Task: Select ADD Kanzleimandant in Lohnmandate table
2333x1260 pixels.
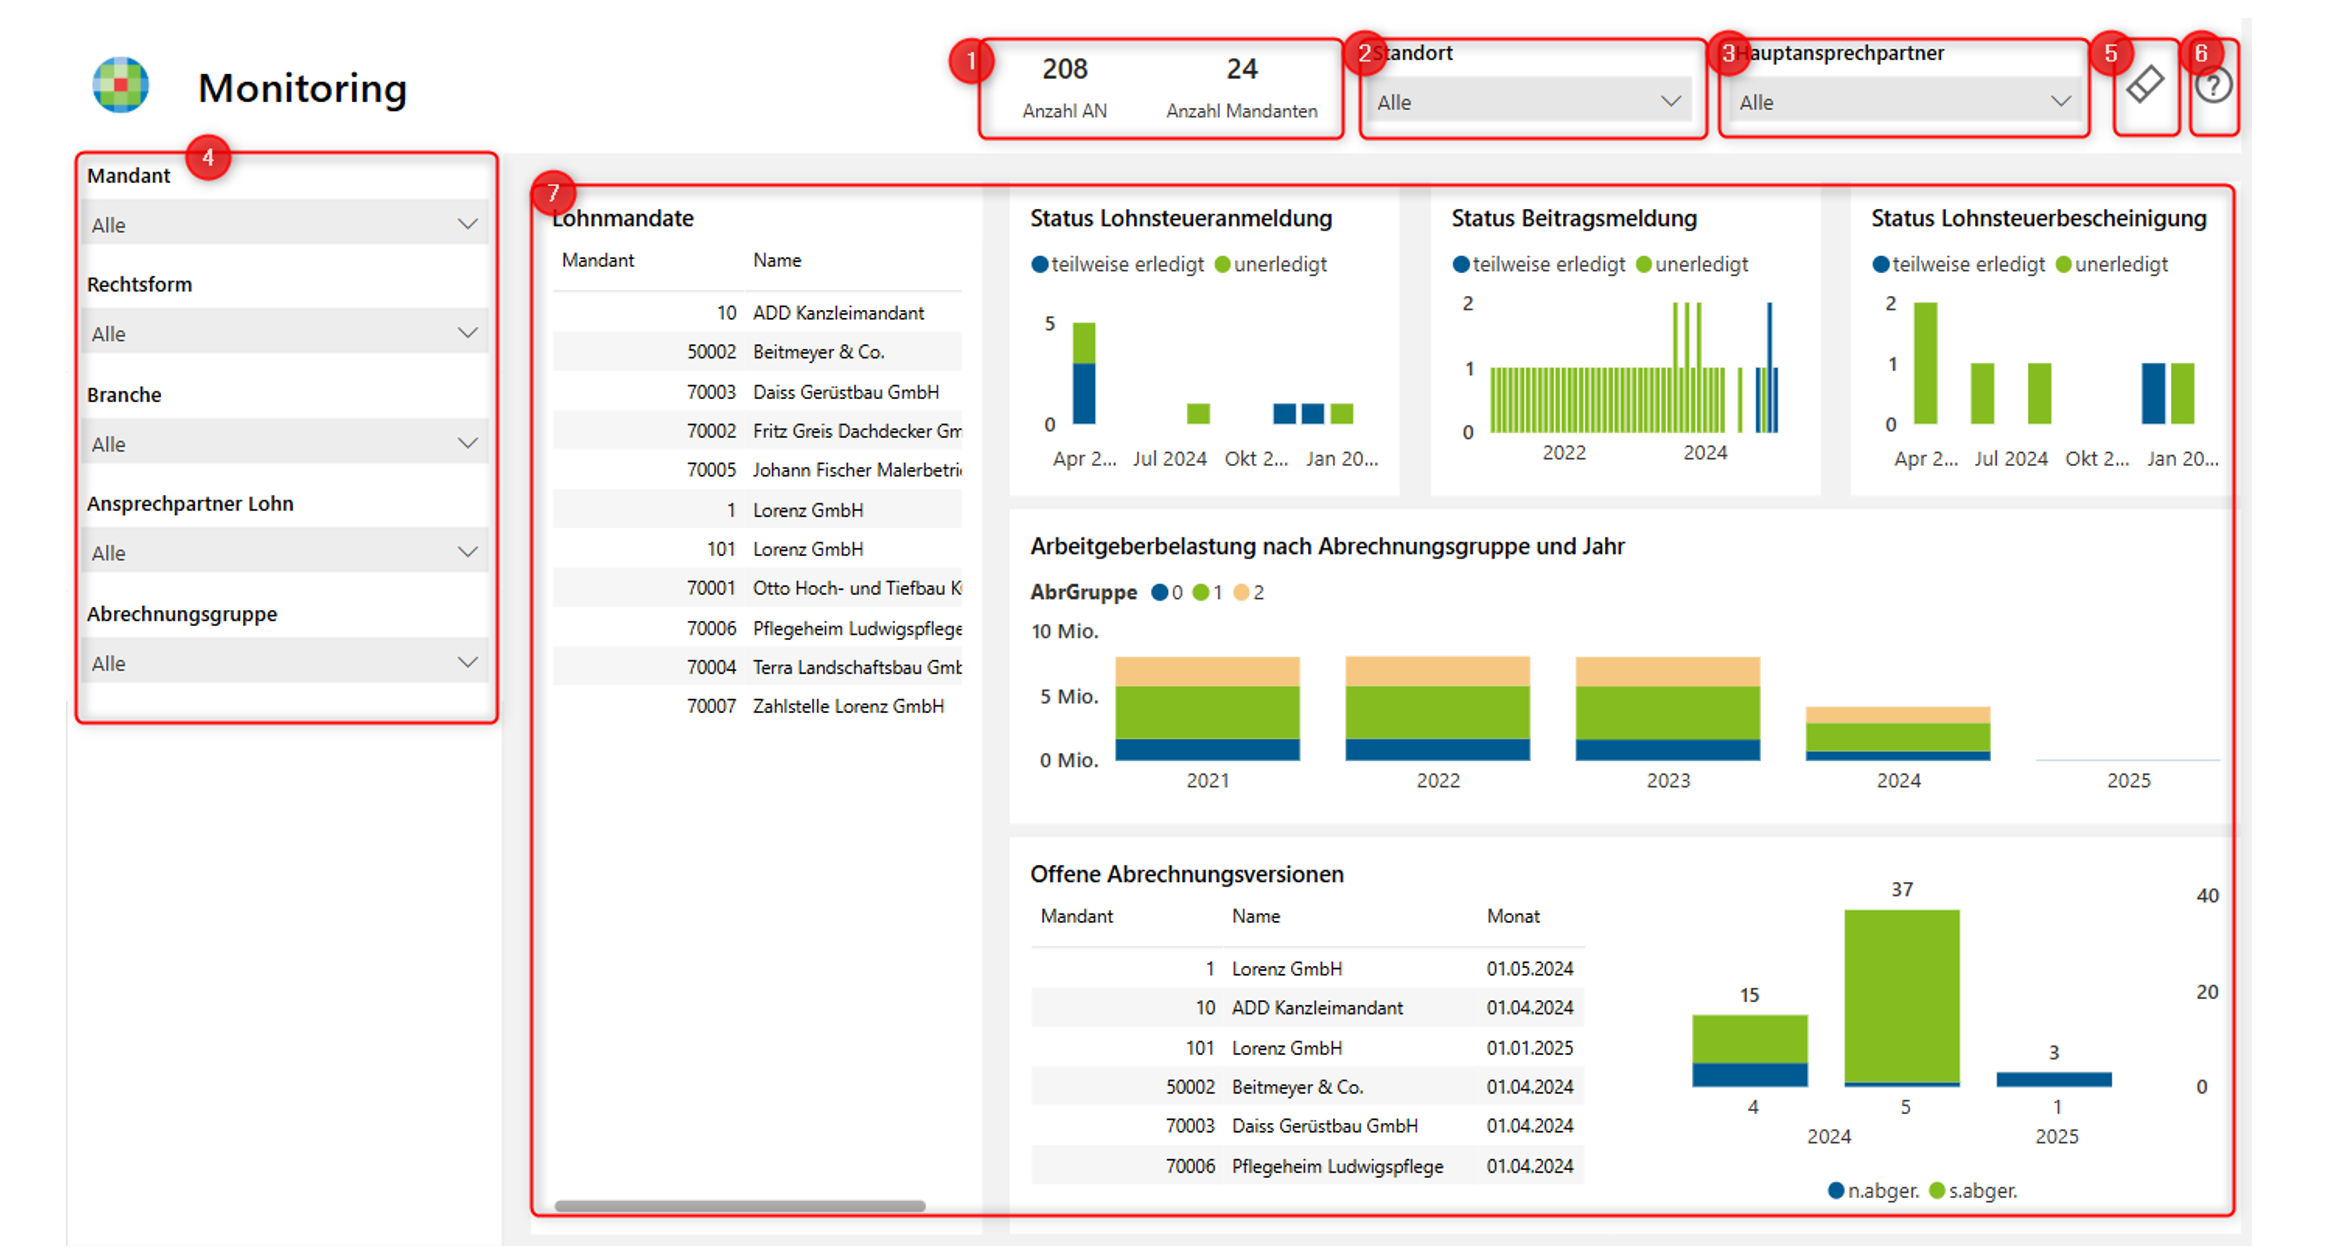Action: click(x=757, y=313)
